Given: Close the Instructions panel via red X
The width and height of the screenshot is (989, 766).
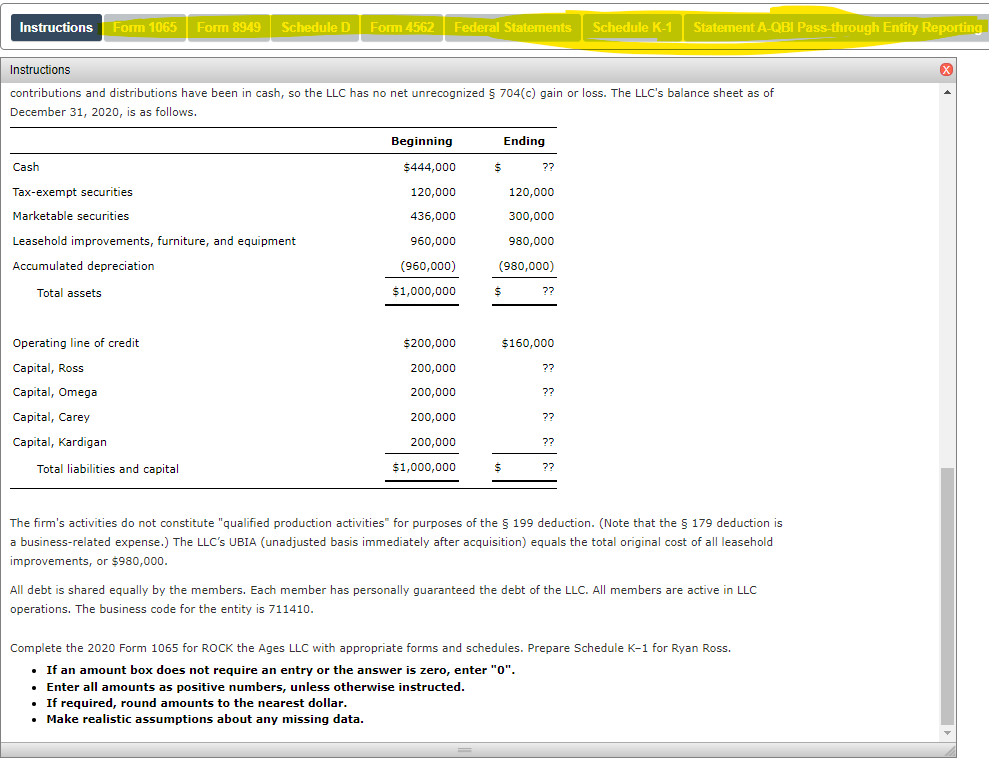Looking at the screenshot, I should click(946, 69).
